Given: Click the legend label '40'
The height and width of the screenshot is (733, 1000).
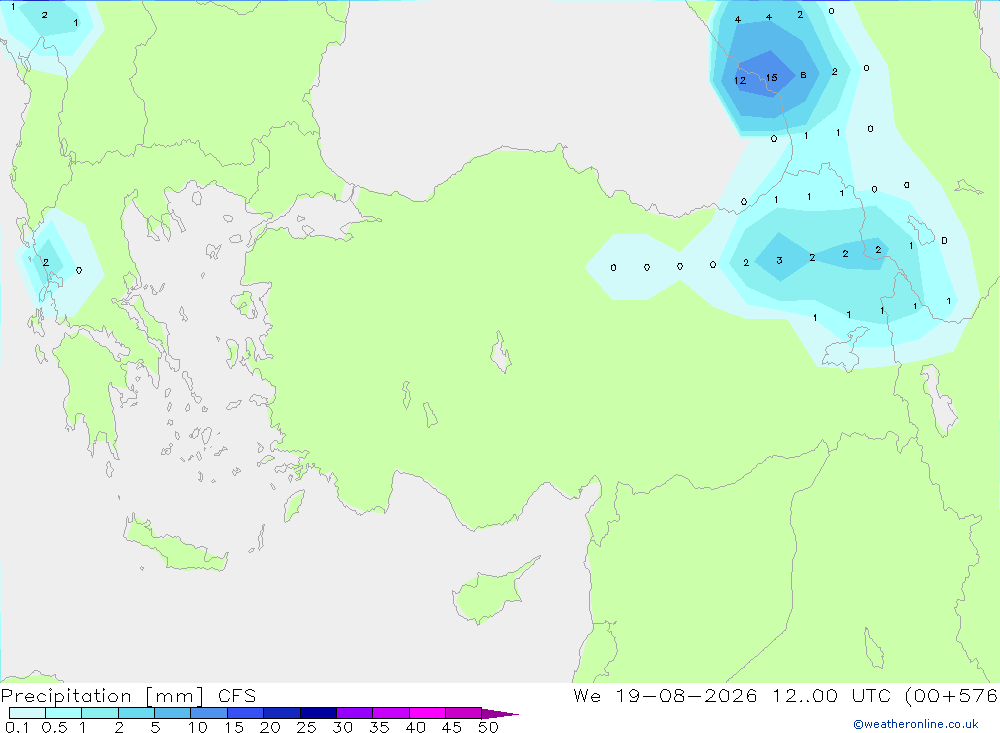Looking at the screenshot, I should [x=415, y=727].
